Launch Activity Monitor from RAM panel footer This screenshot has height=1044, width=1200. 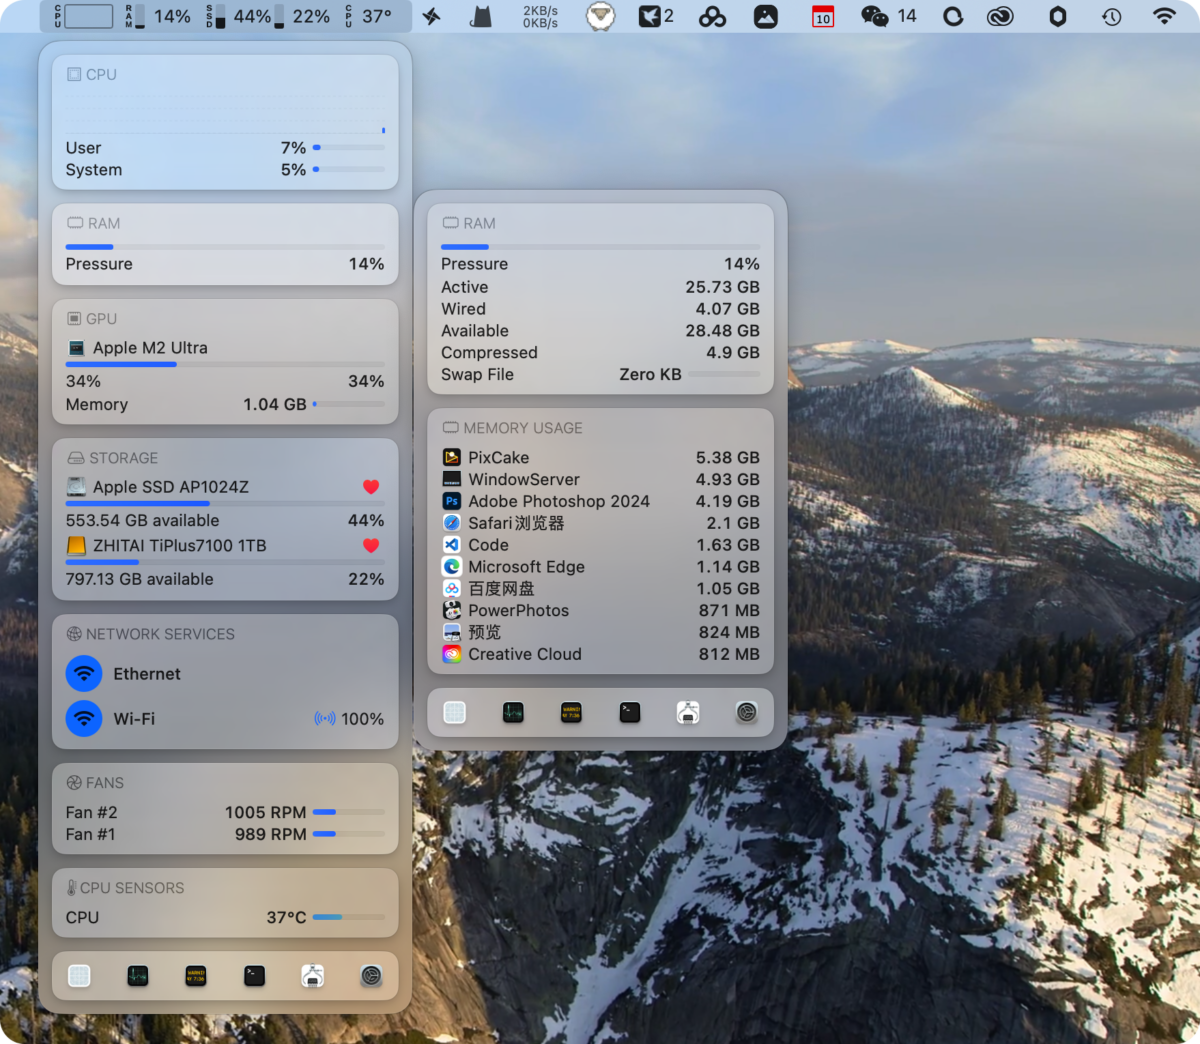[x=513, y=712]
